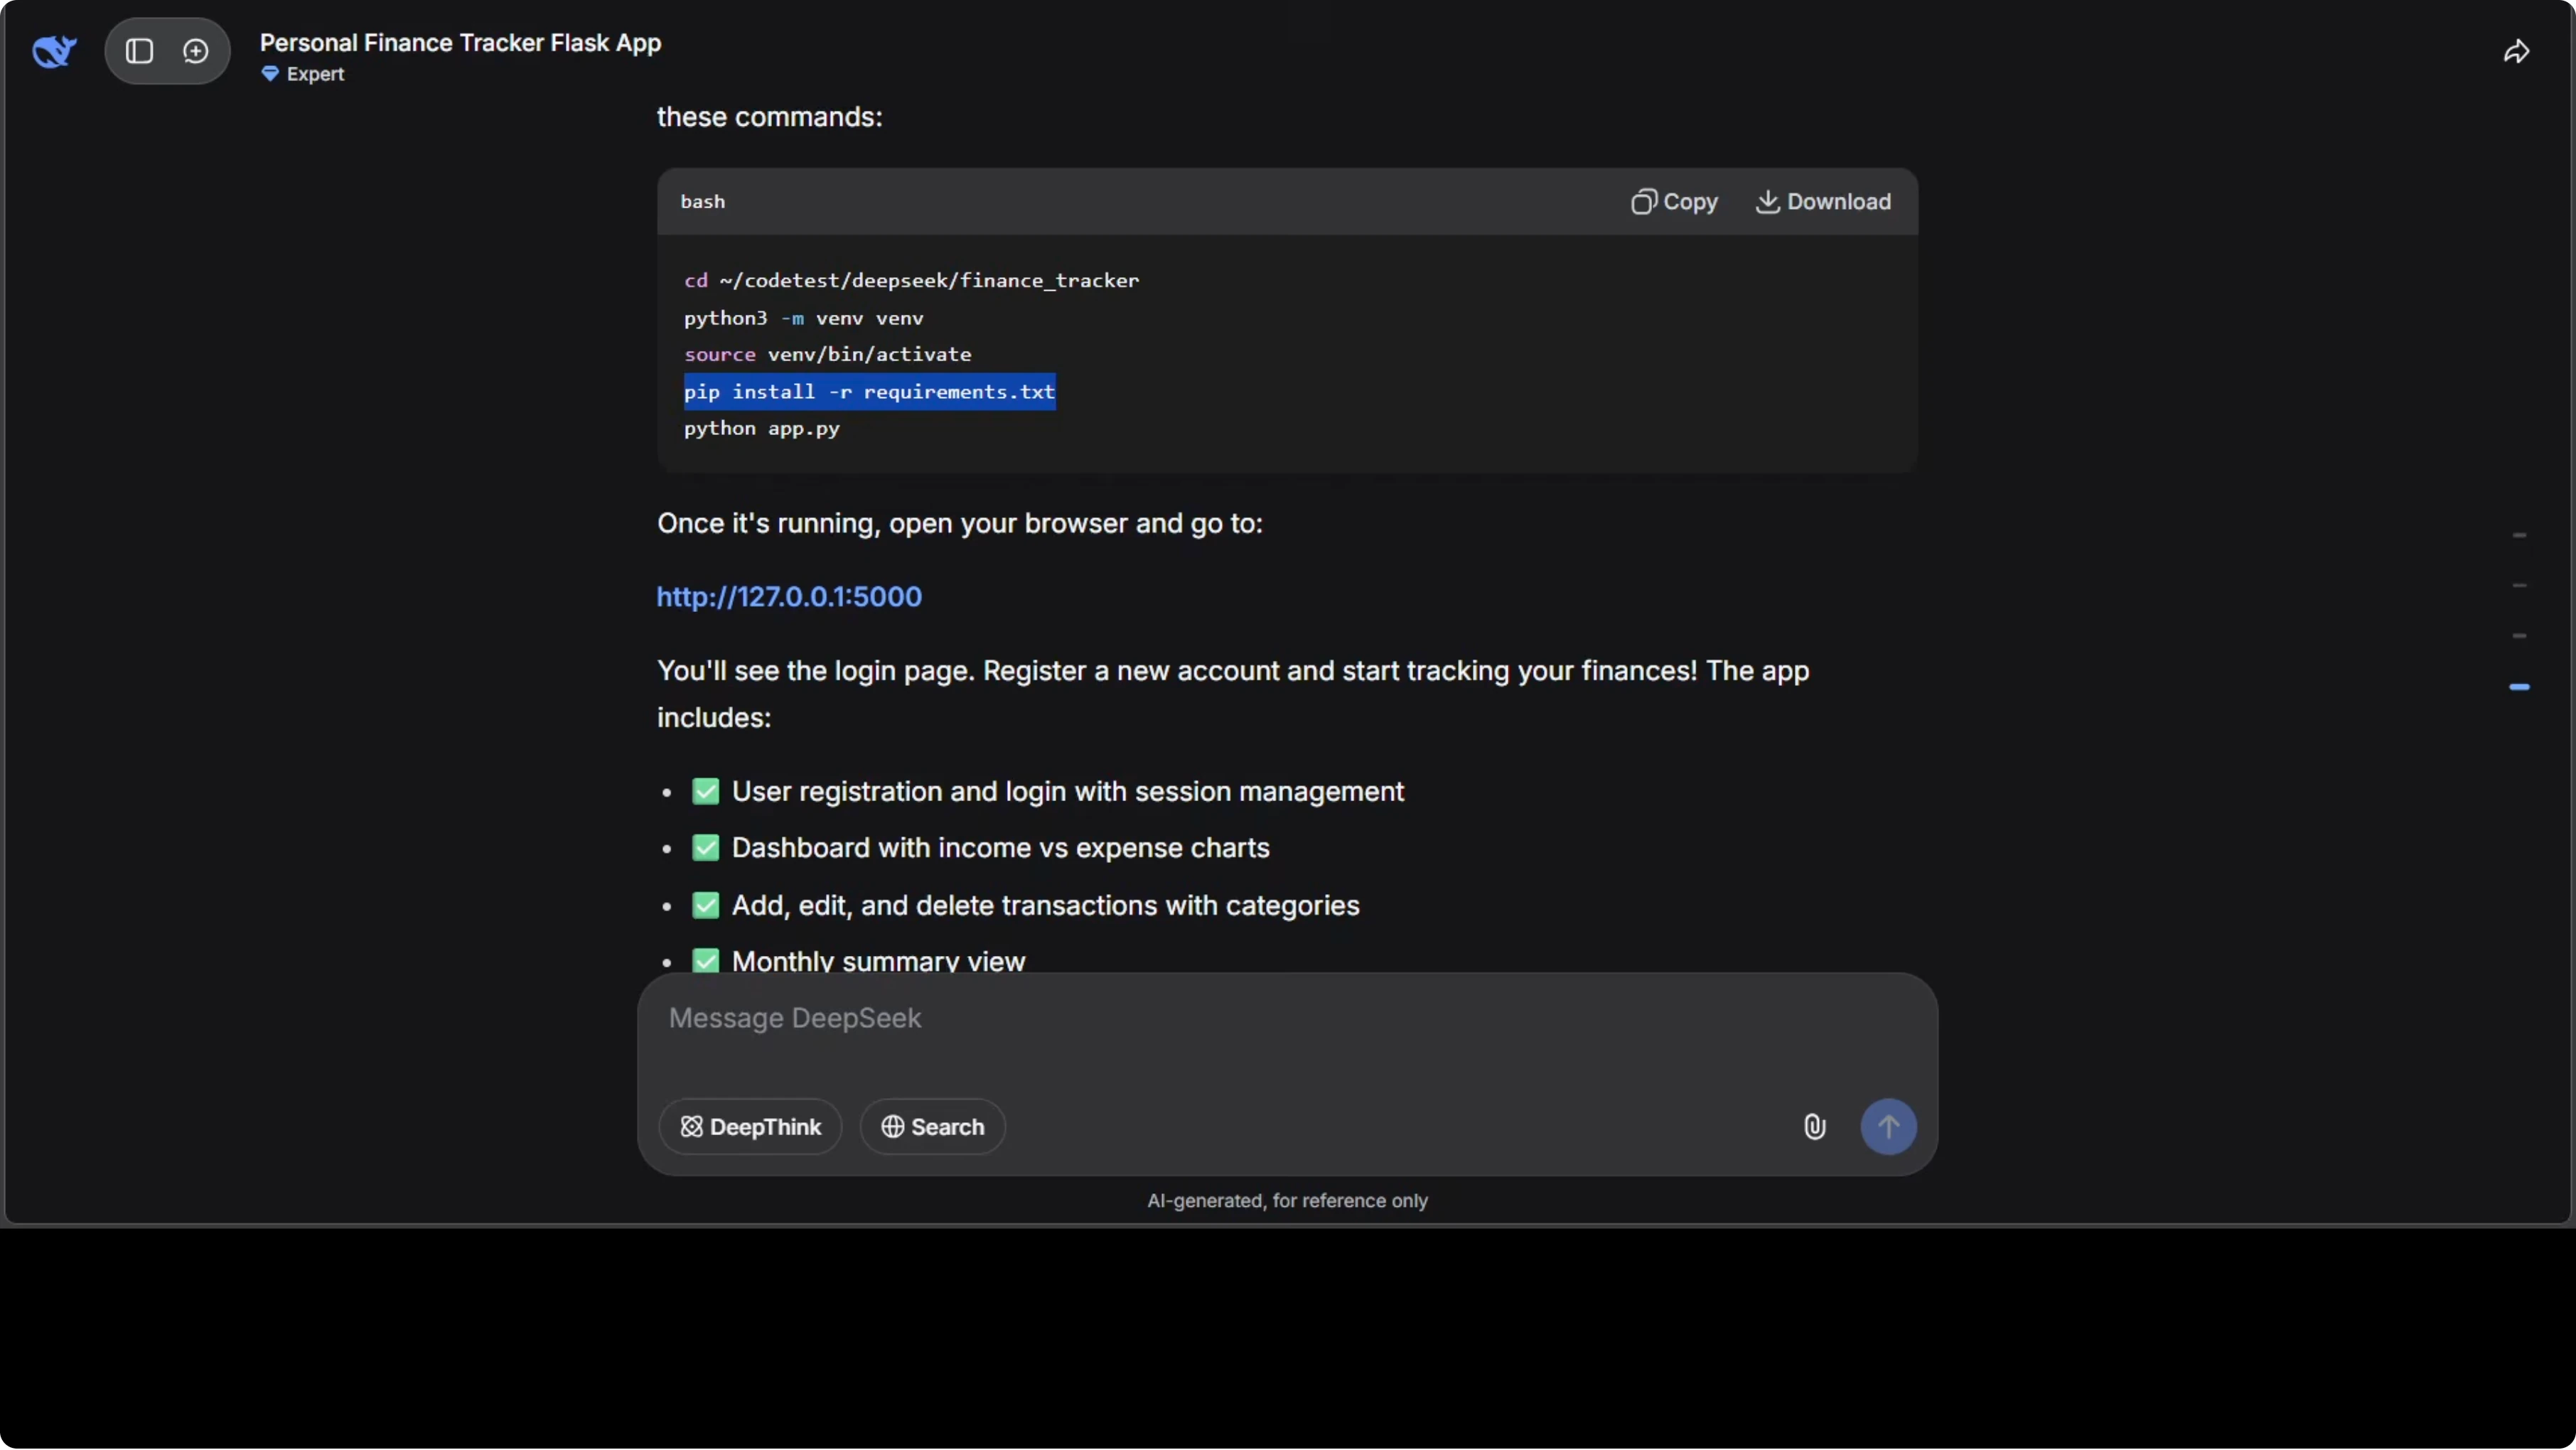This screenshot has height=1450, width=2576.
Task: Open the http://127.0.0.1:5000 link
Action: (x=789, y=597)
